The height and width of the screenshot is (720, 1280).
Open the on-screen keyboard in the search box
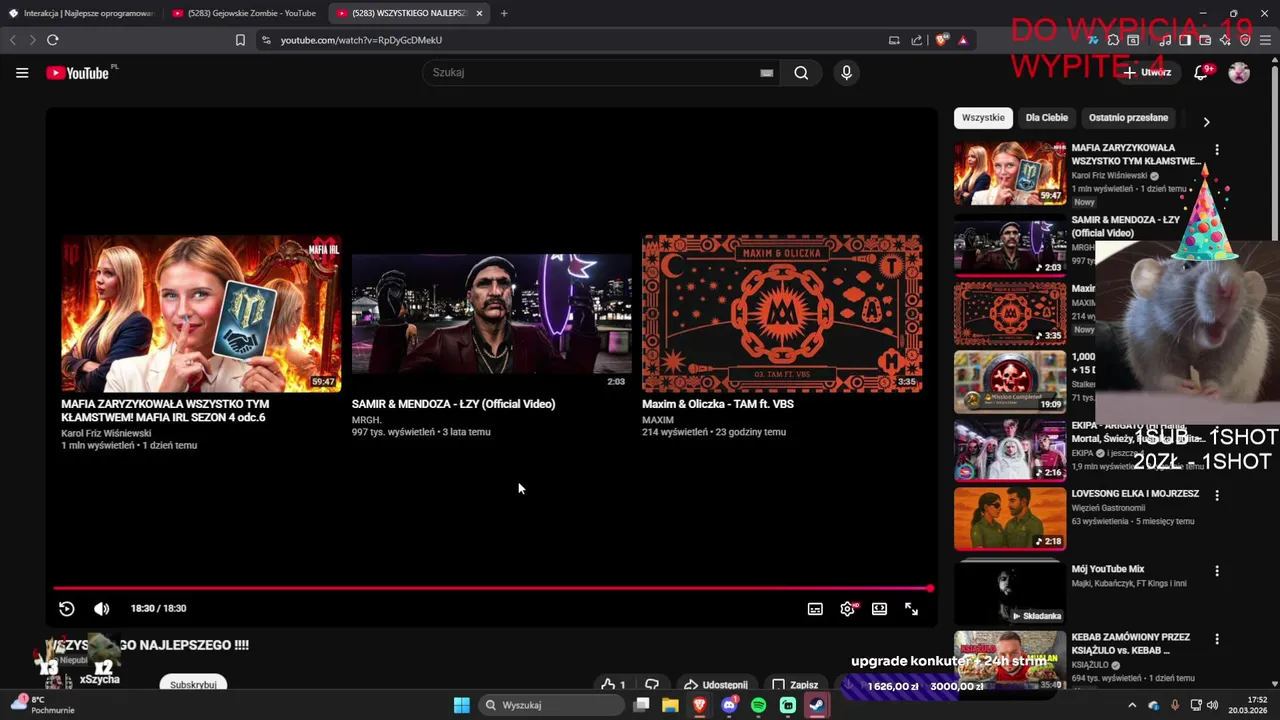pyautogui.click(x=767, y=72)
